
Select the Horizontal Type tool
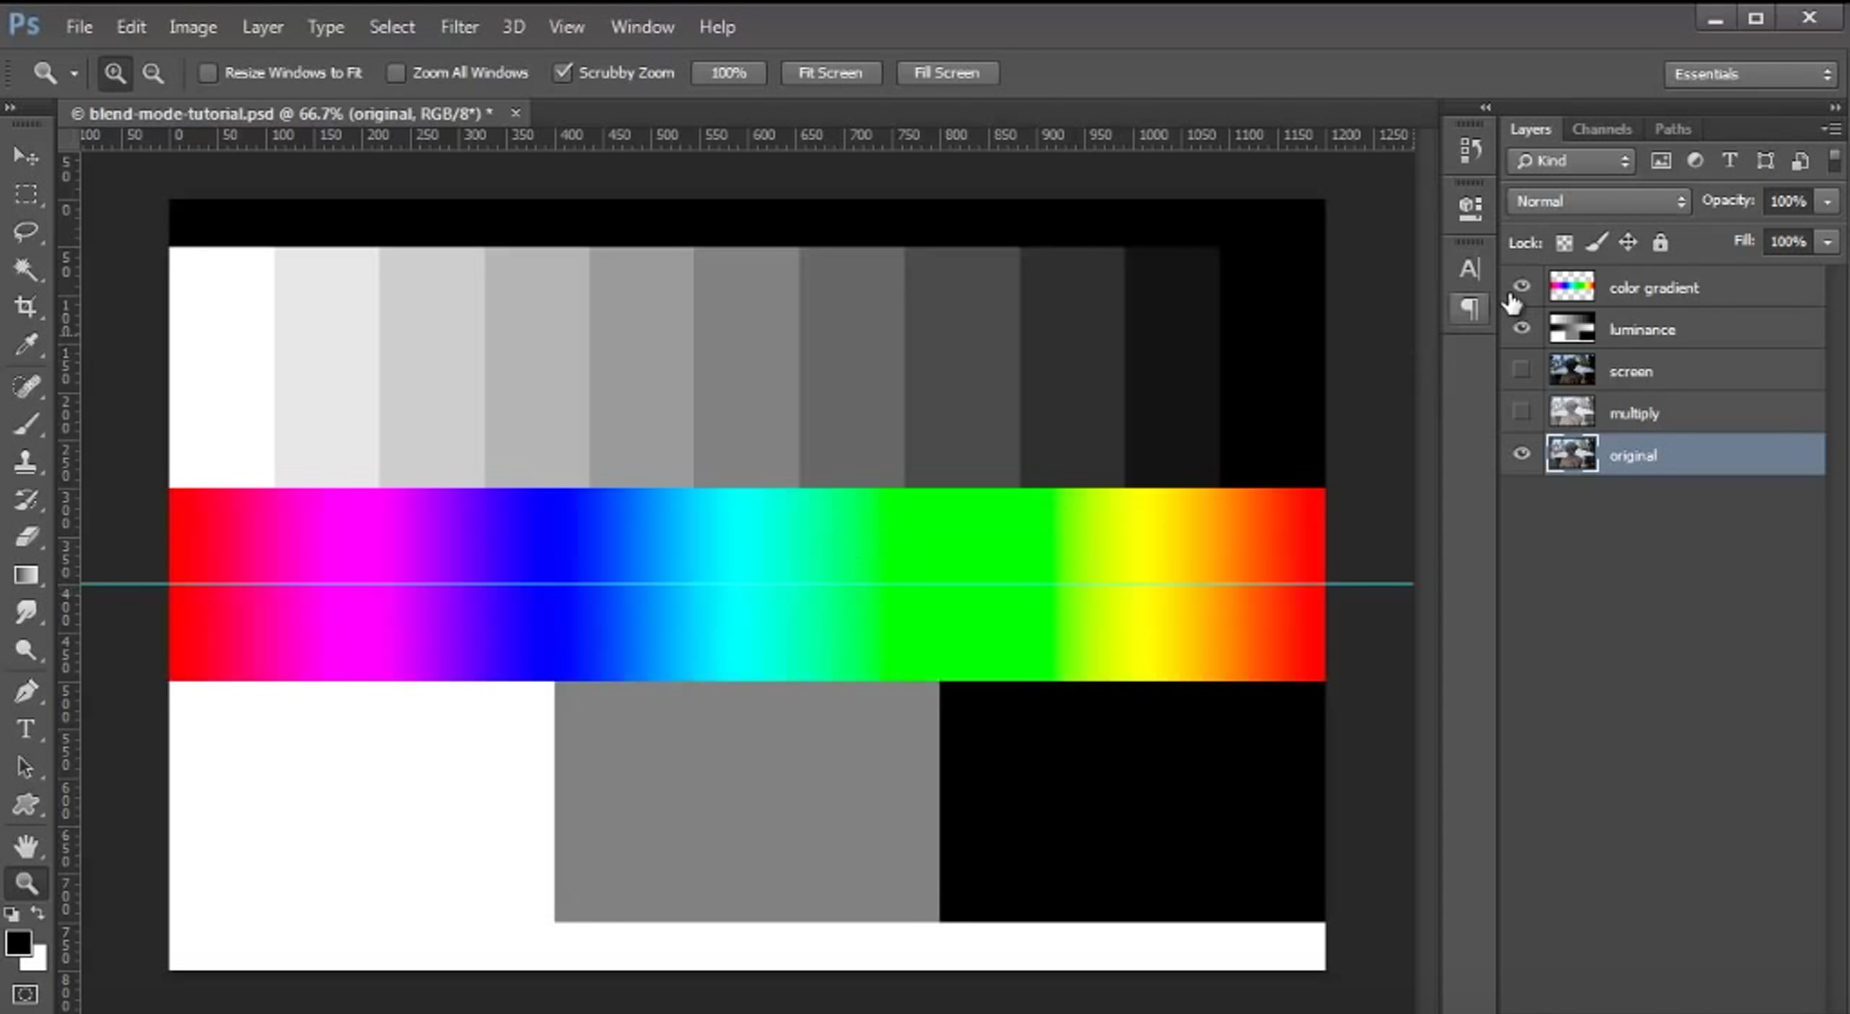(25, 730)
